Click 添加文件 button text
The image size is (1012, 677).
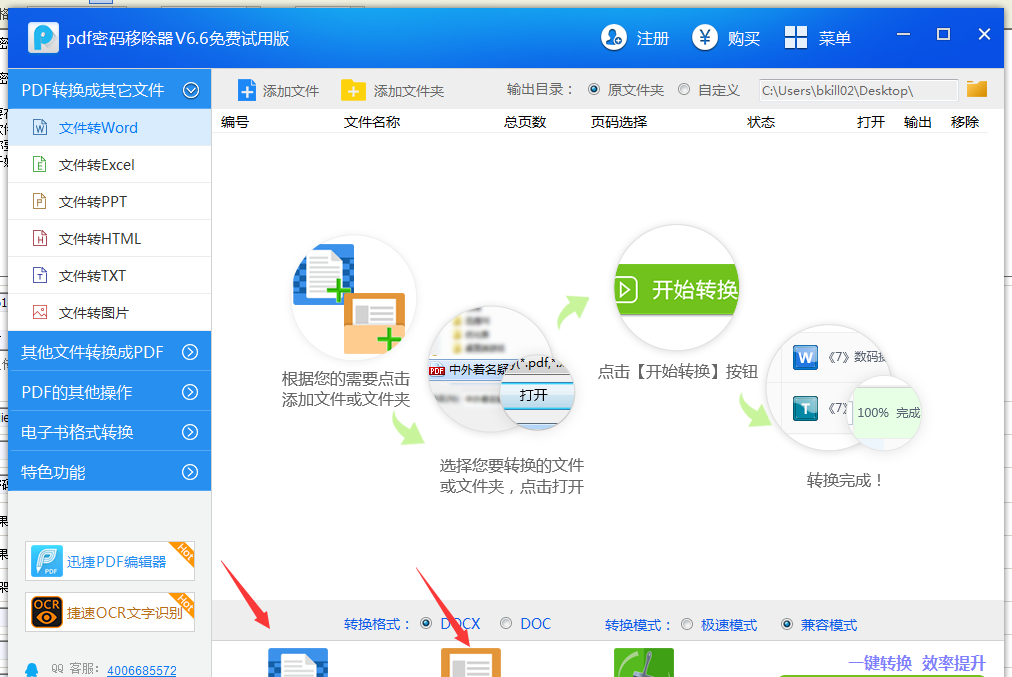pyautogui.click(x=290, y=91)
